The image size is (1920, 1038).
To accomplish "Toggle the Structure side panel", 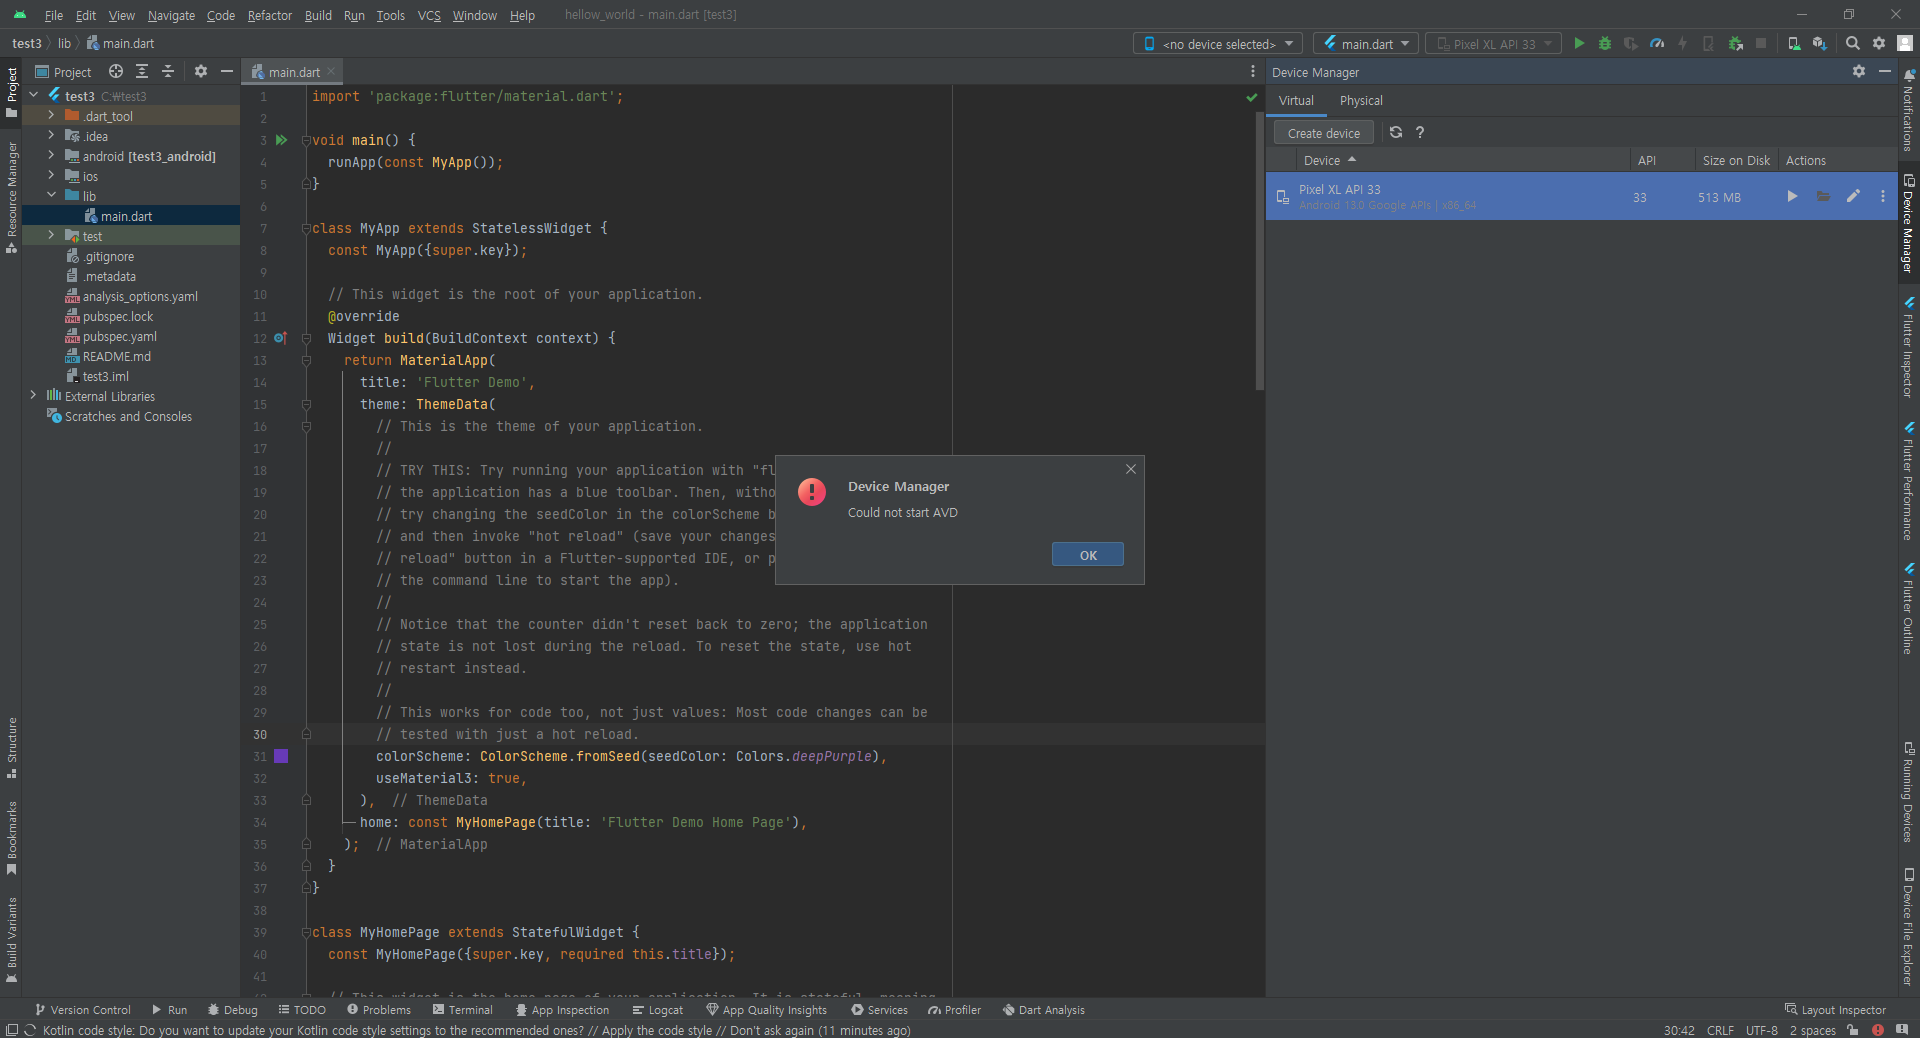I will [11, 748].
